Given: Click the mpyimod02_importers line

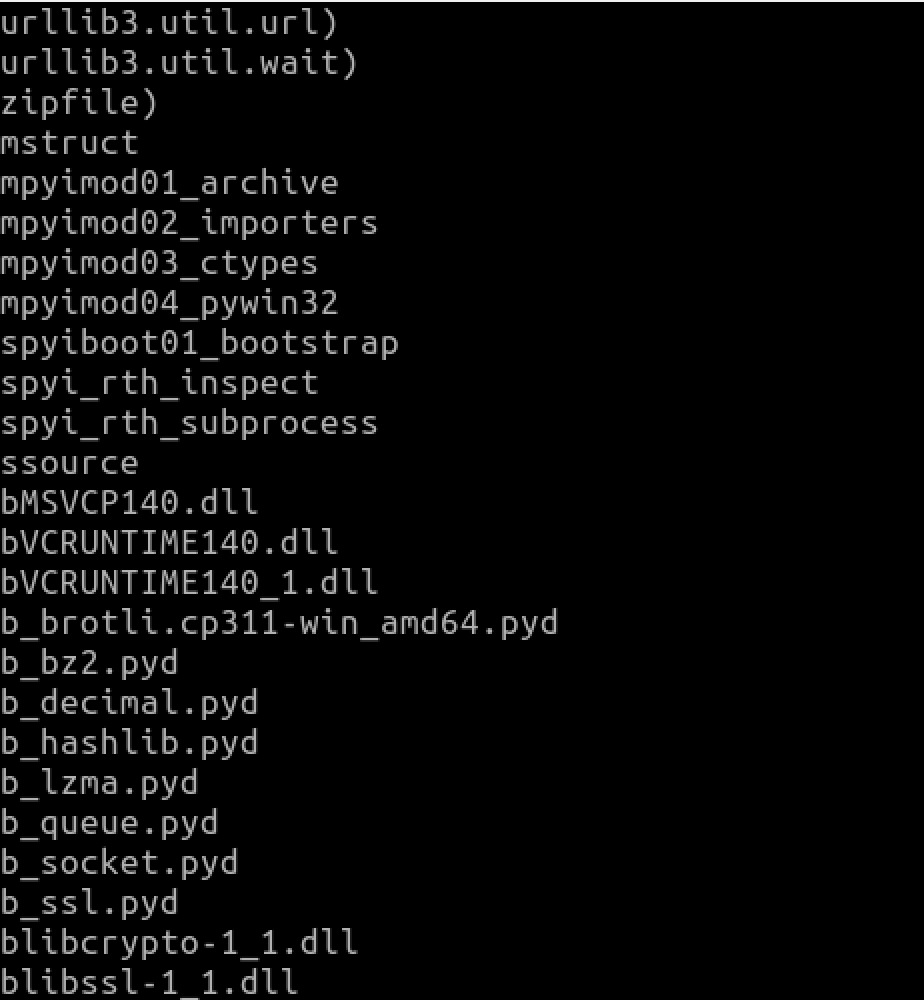Looking at the screenshot, I should tap(189, 223).
